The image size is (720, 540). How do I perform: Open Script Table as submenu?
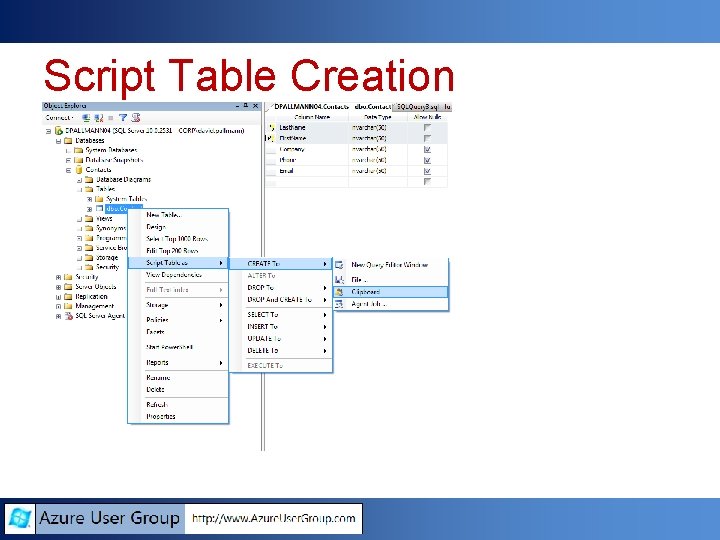pyautogui.click(x=178, y=263)
